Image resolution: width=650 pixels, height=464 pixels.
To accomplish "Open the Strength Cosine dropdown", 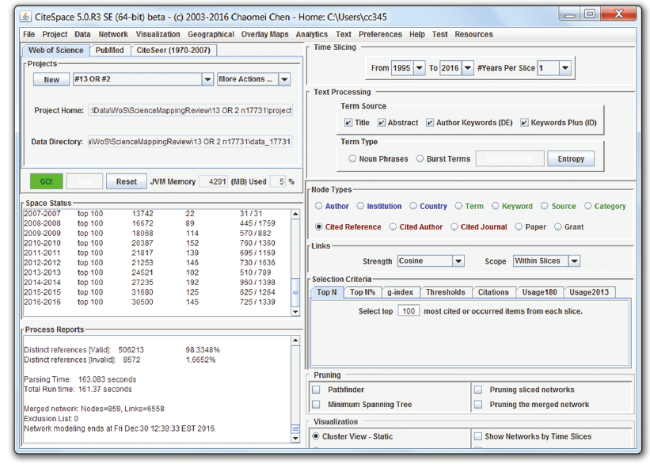I will coord(458,261).
